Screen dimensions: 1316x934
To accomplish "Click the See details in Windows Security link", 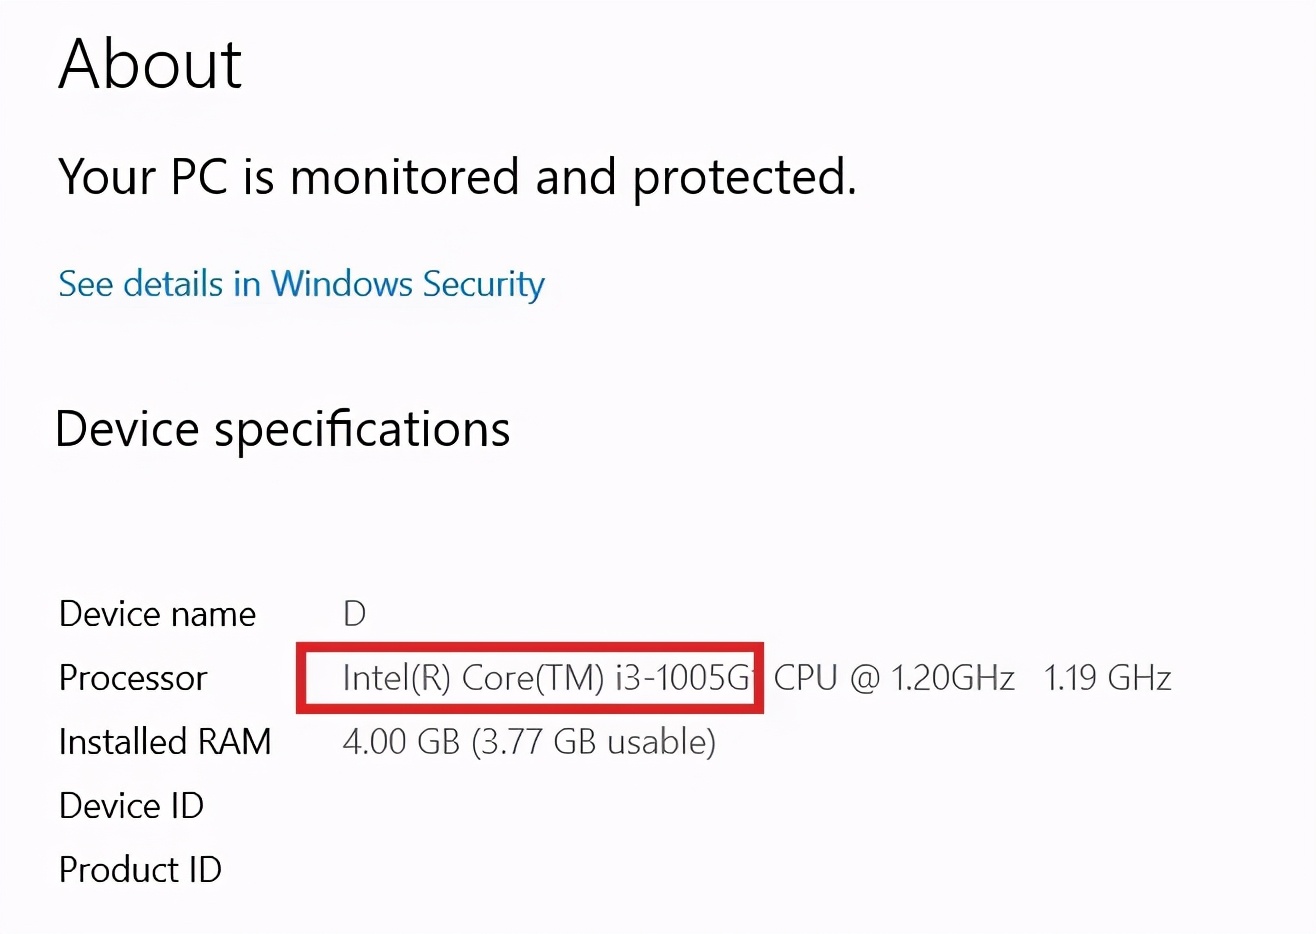I will pos(299,284).
